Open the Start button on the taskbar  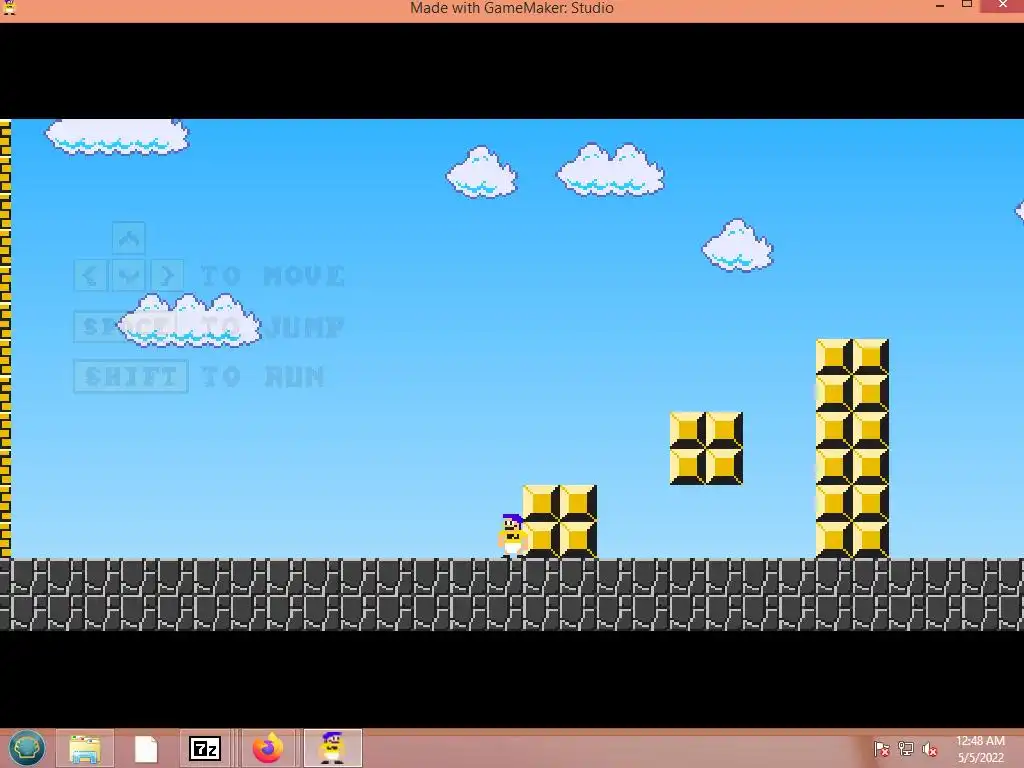[27, 748]
